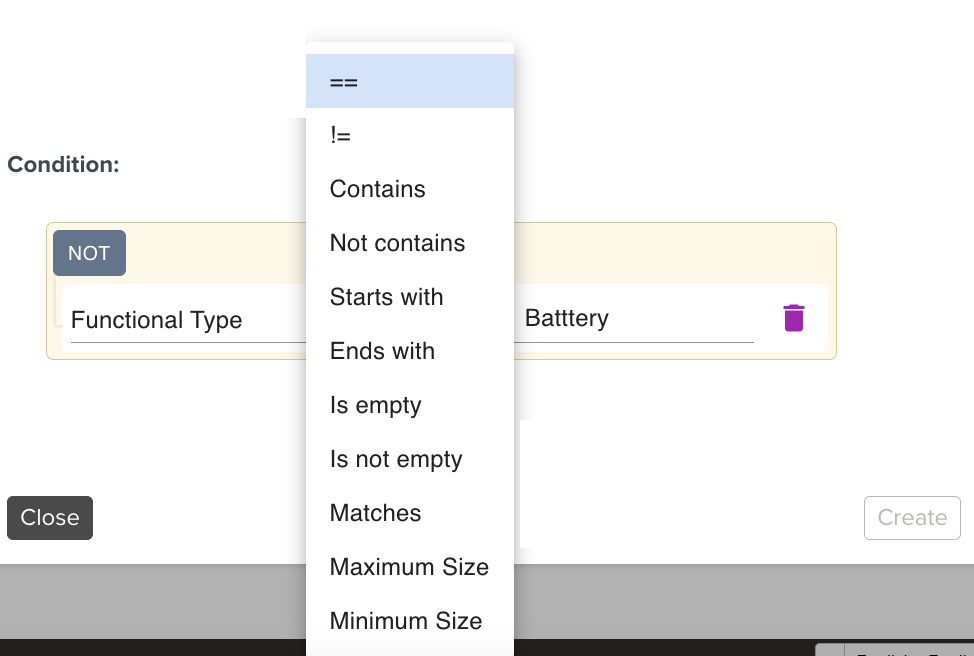Select the Matches operator
Screen dimensions: 974x656
coord(409,513)
